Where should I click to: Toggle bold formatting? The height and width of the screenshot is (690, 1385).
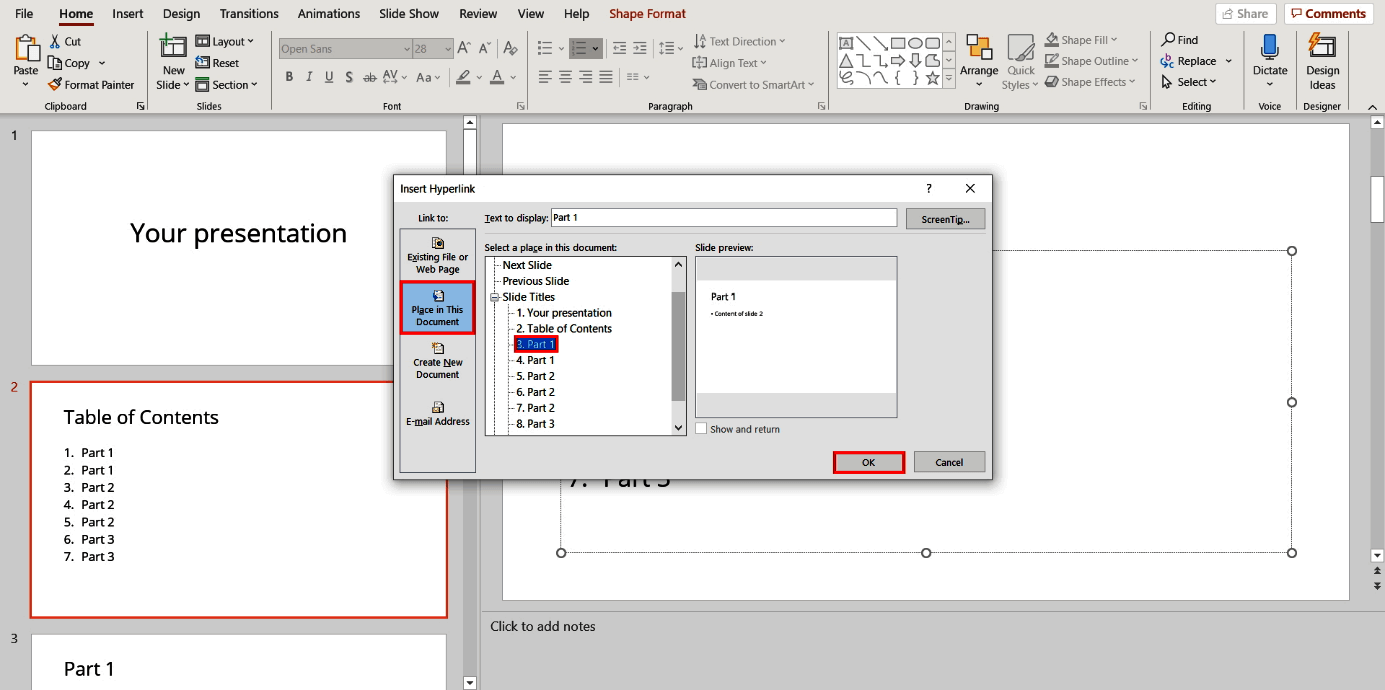(x=289, y=76)
